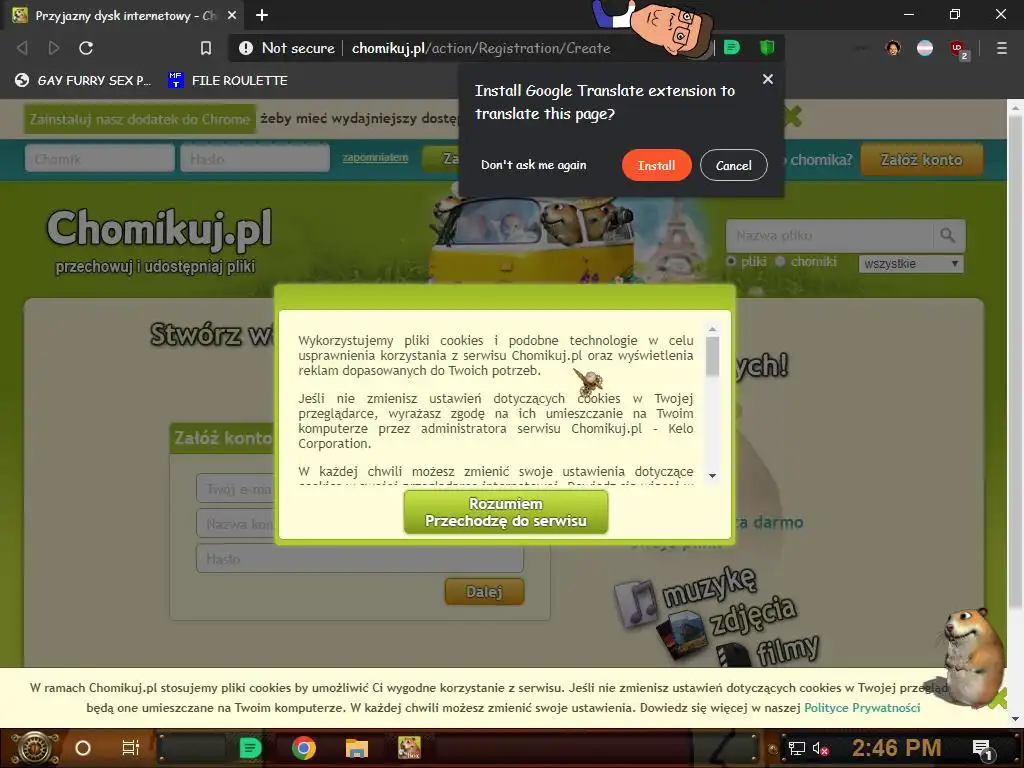Close the Google Translate popup
This screenshot has height=768, width=1024.
point(768,79)
